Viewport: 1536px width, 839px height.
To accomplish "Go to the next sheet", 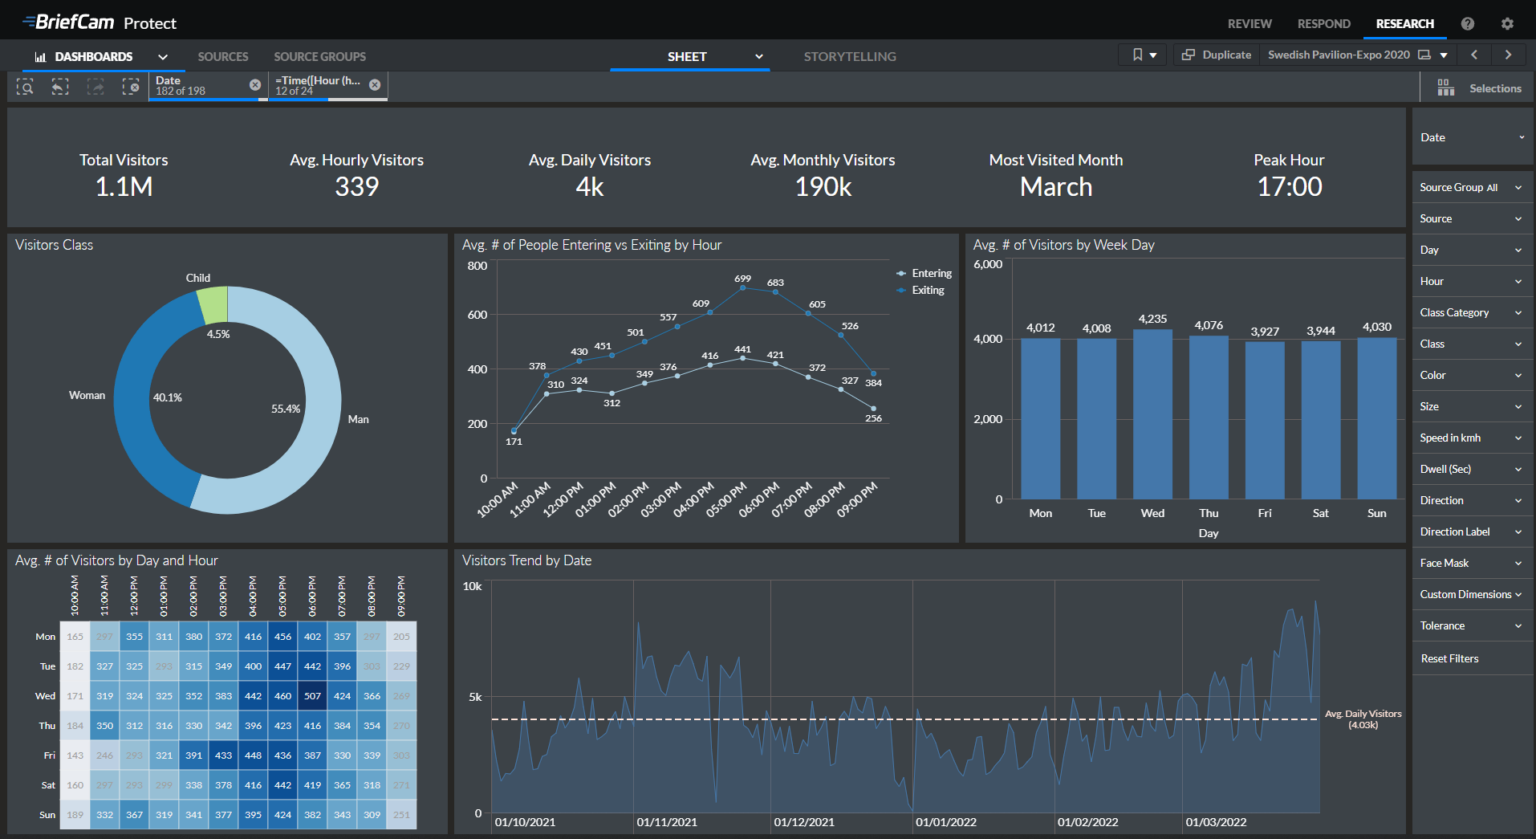I will click(x=1508, y=55).
